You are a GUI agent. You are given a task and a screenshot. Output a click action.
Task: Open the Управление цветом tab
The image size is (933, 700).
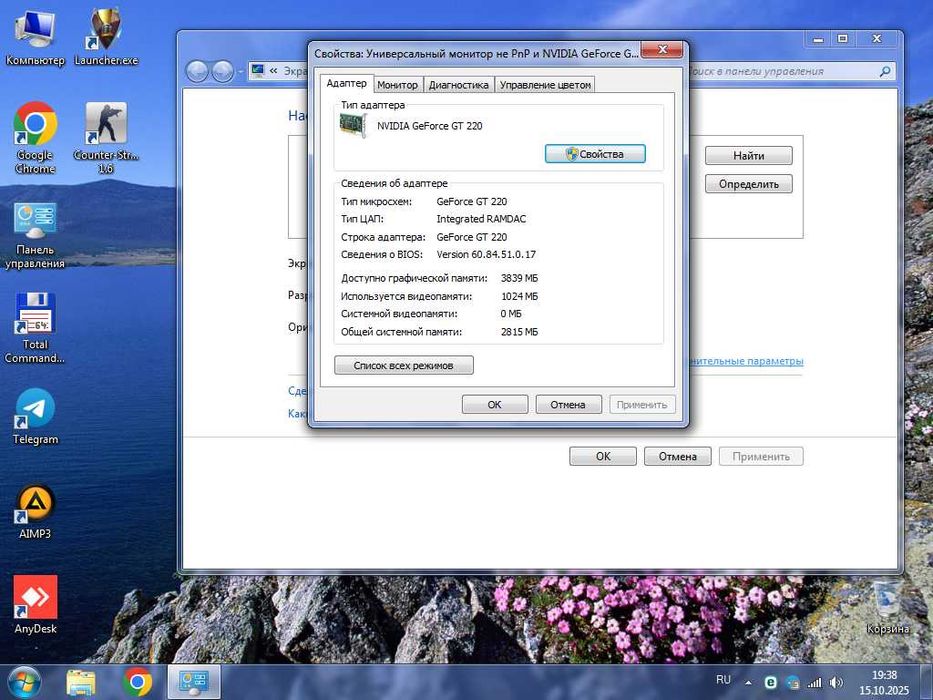[545, 85]
